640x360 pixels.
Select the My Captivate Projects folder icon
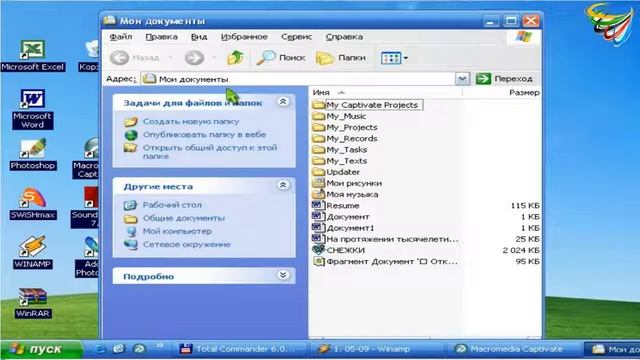pos(318,105)
